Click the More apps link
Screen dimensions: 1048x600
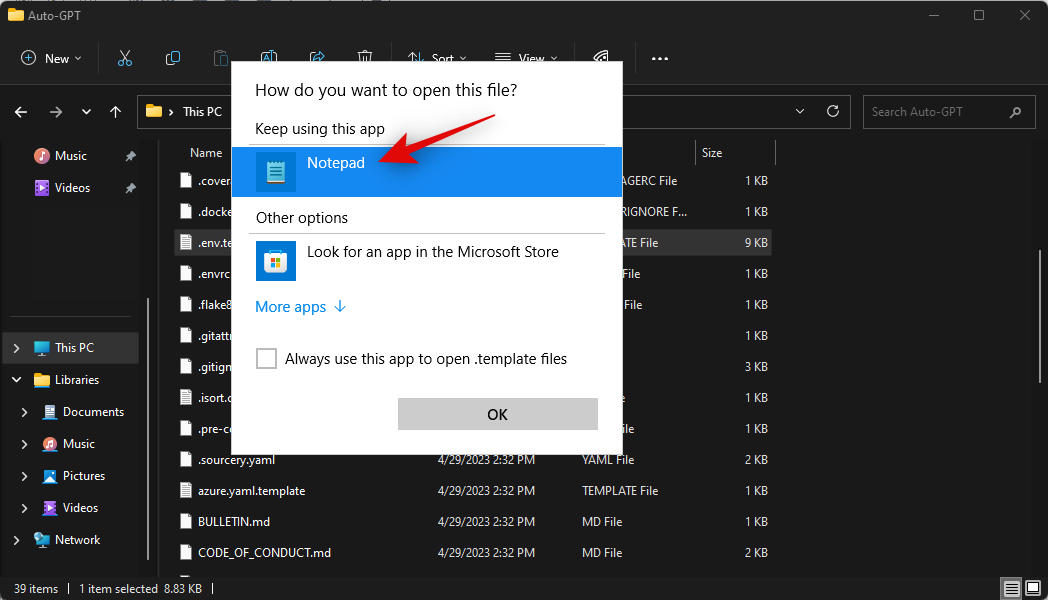[x=301, y=307]
